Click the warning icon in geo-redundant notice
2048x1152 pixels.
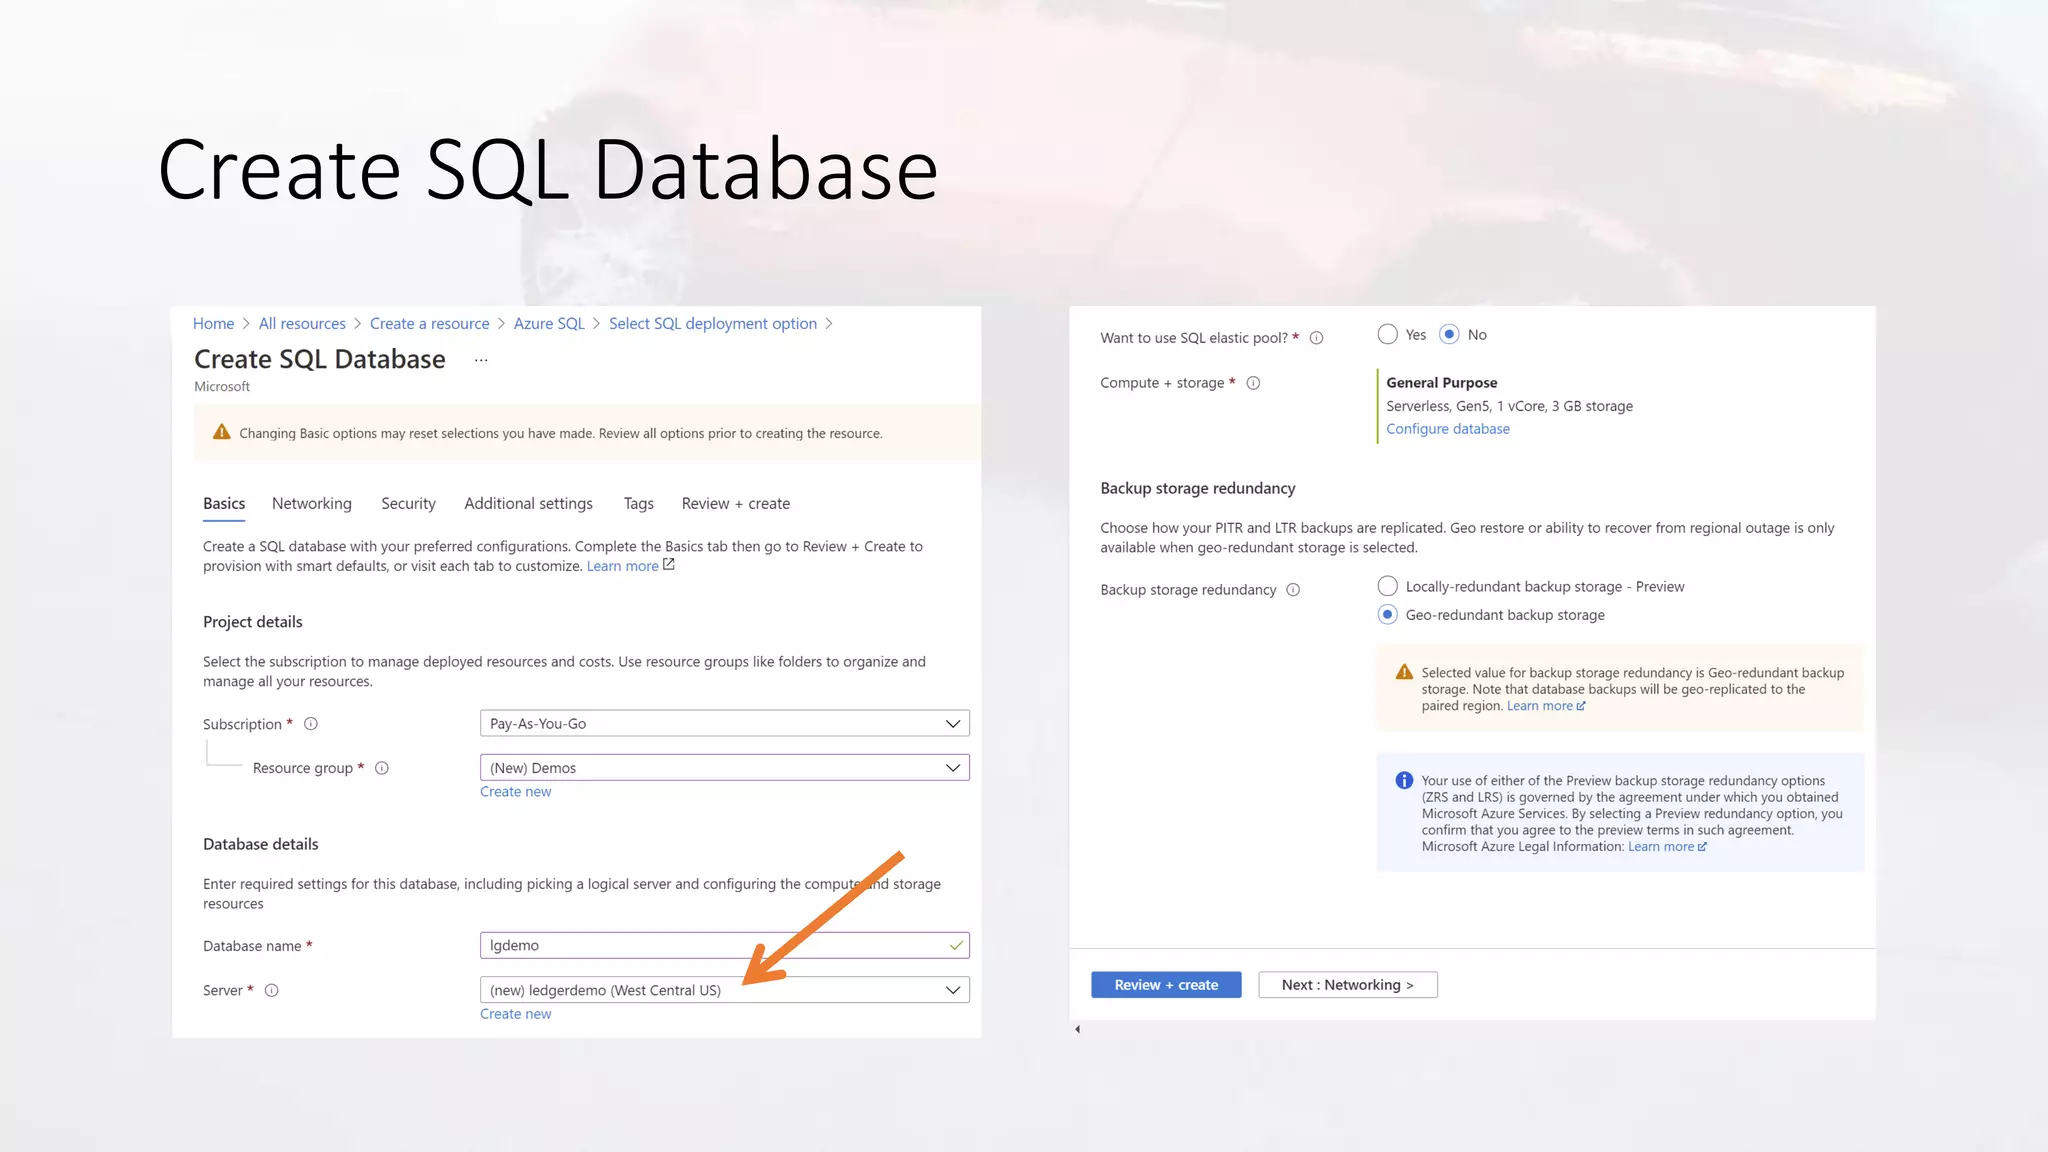click(1404, 672)
